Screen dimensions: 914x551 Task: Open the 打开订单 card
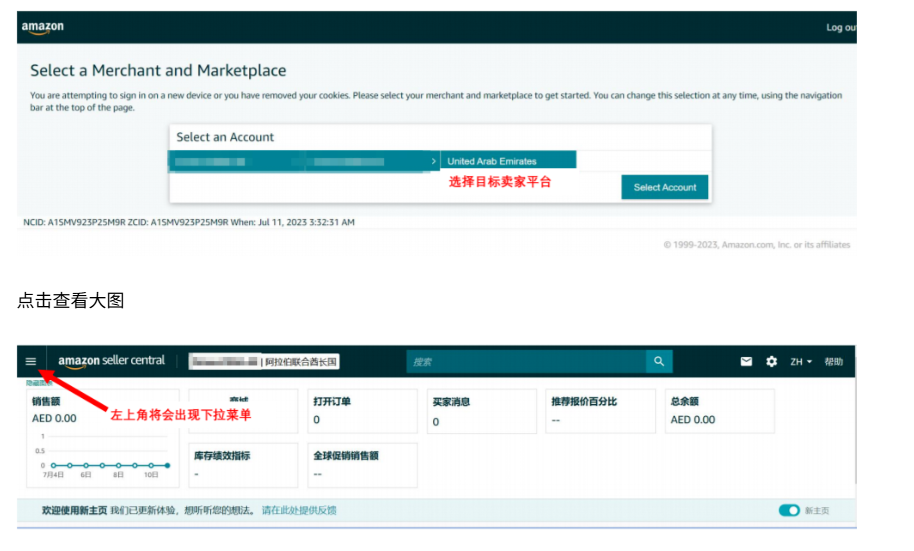pyautogui.click(x=358, y=411)
